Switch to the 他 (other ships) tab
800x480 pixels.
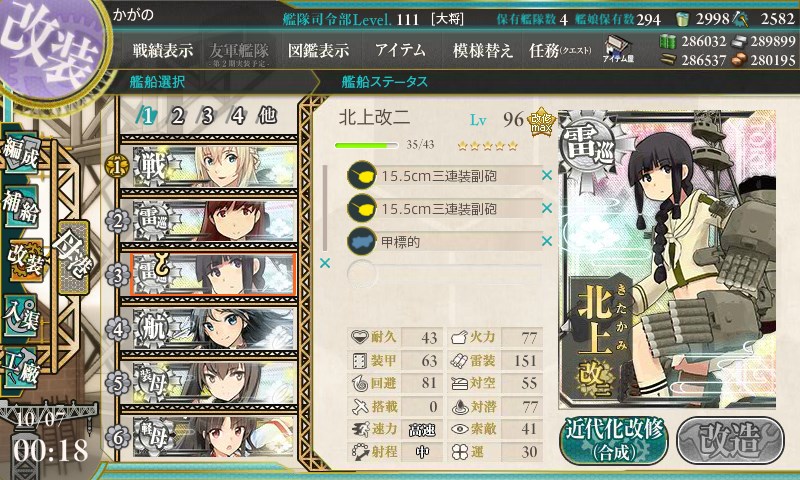(x=267, y=116)
